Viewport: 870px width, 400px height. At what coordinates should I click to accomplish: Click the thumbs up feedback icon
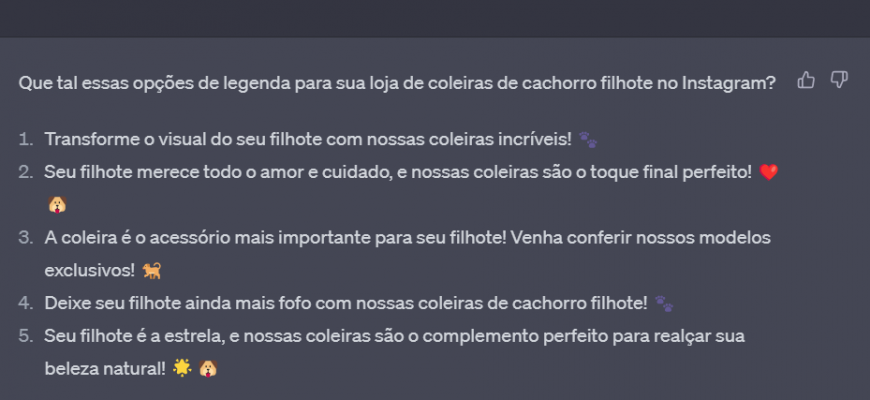coord(806,80)
